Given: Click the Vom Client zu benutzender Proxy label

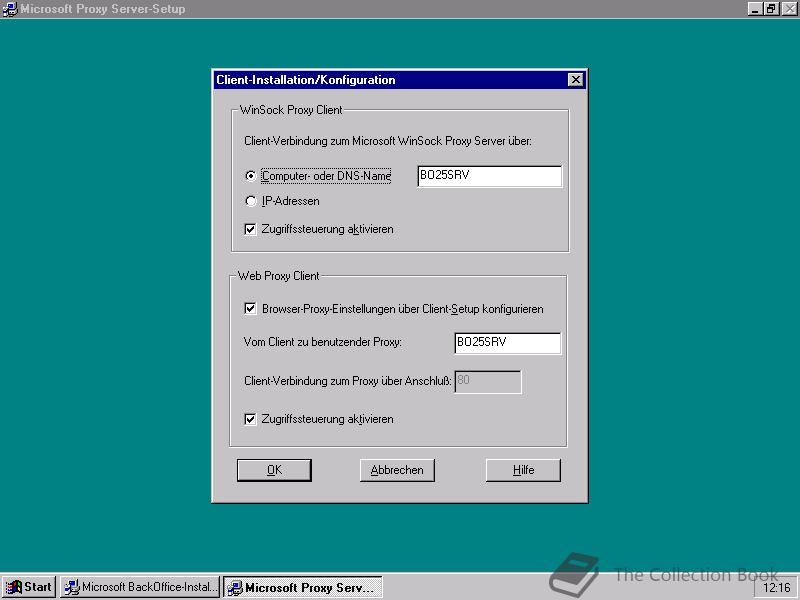Looking at the screenshot, I should click(x=322, y=342).
